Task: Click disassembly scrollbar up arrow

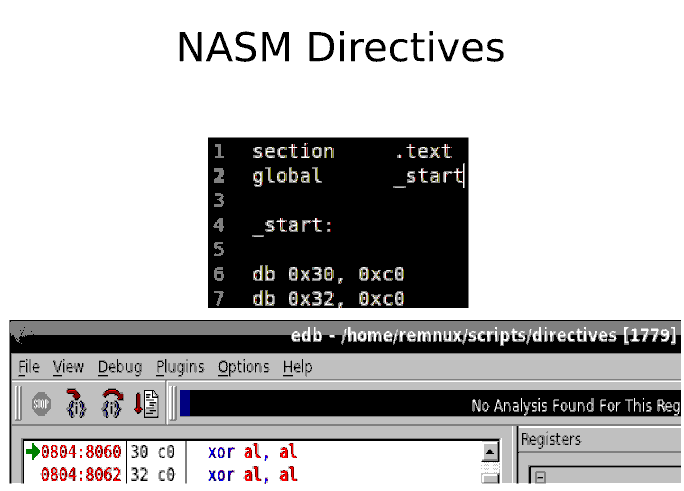Action: [490, 452]
